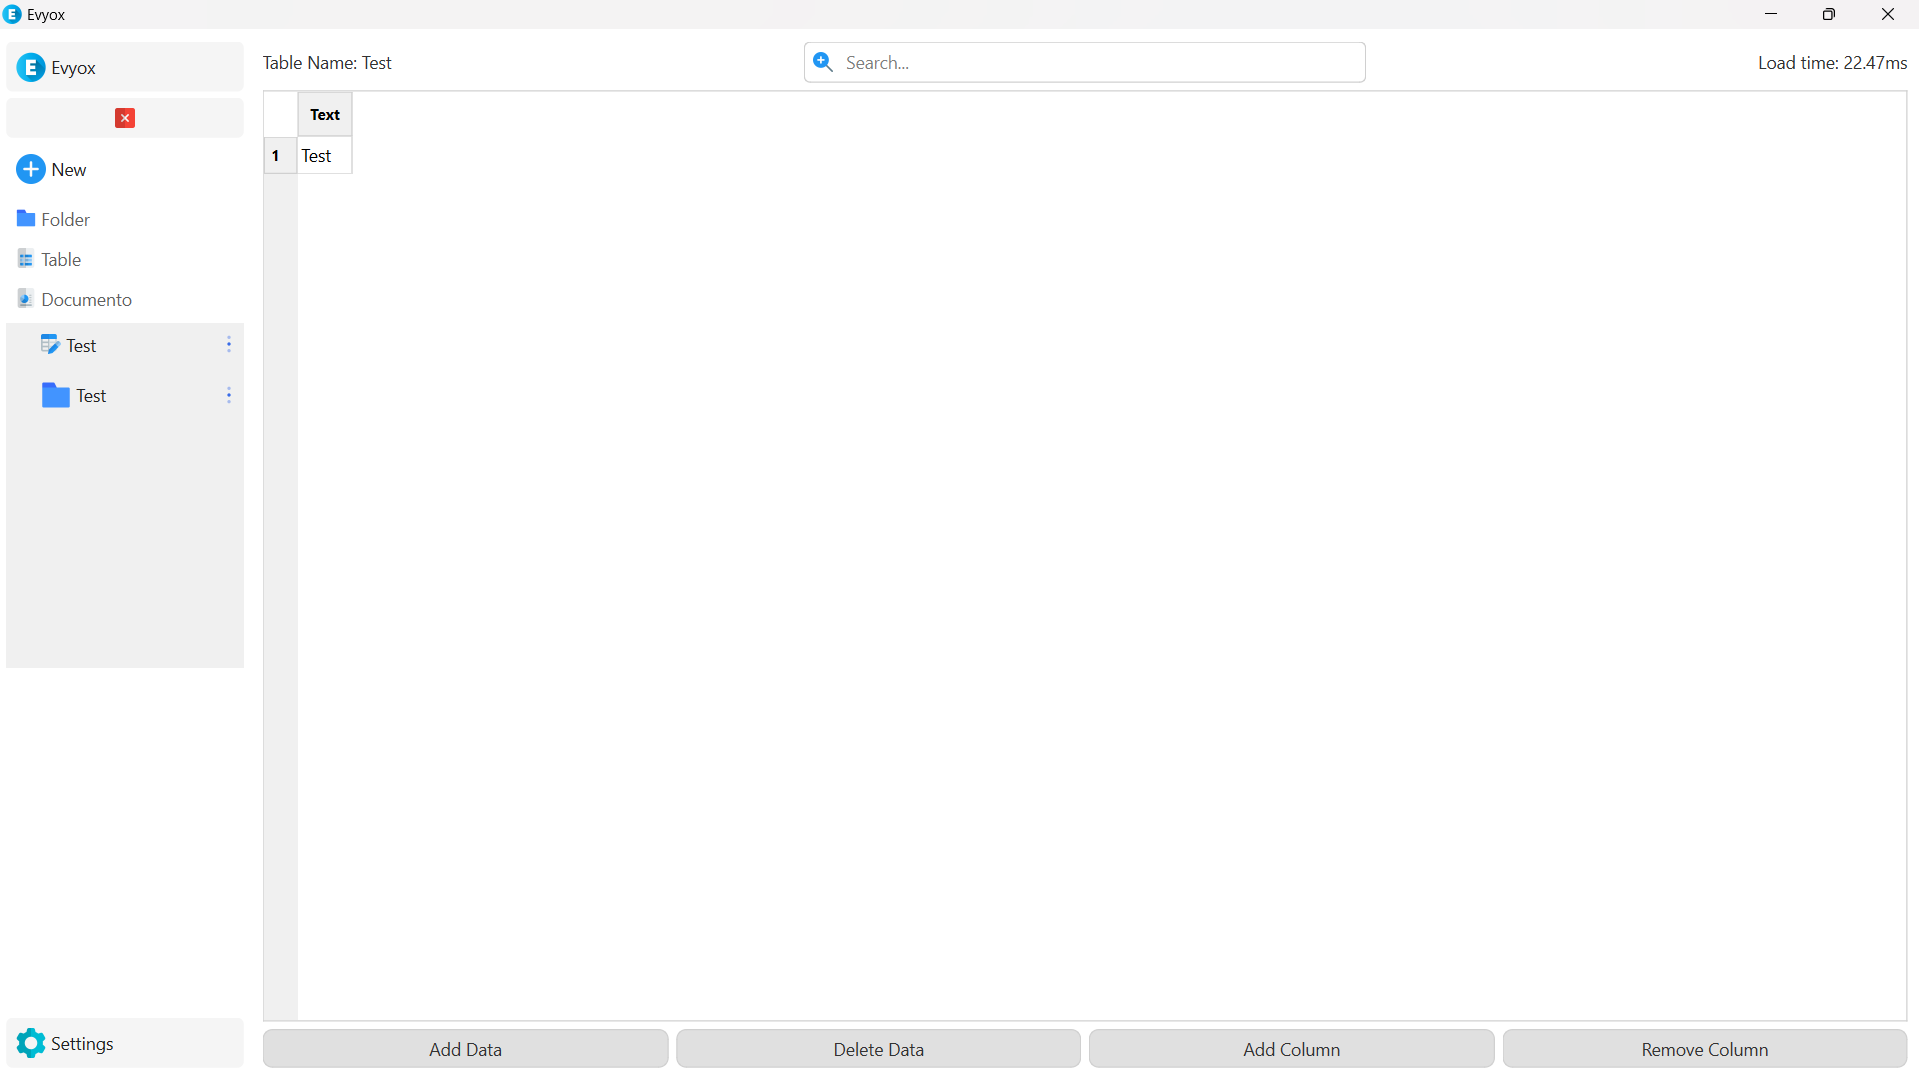1919x1079 pixels.
Task: Click the Remove Column button
Action: click(1704, 1049)
